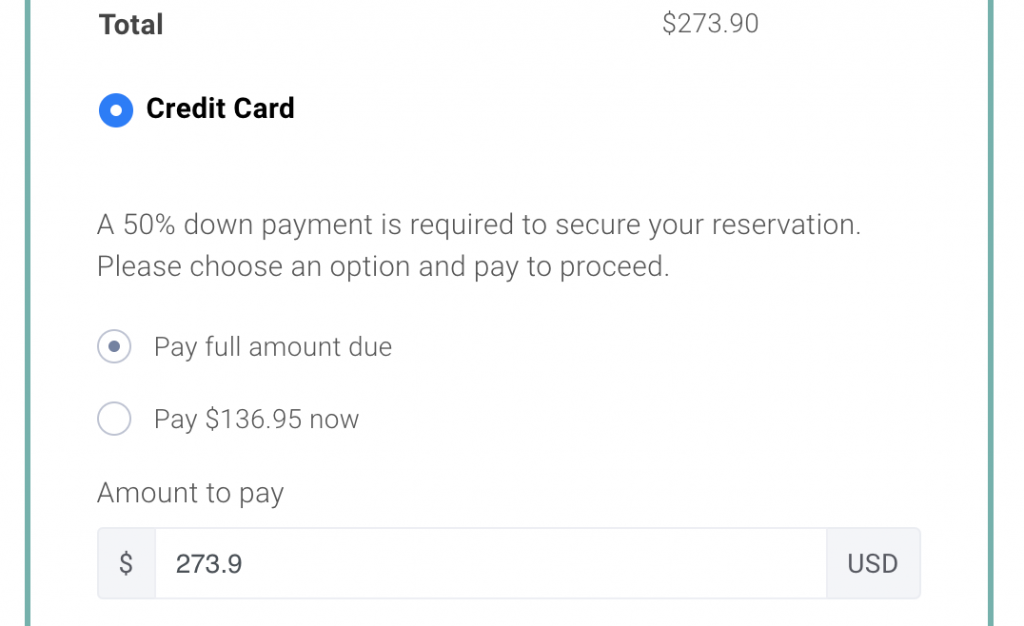This screenshot has height=626, width=1024.
Task: Choose the Pay full amount due radio
Action: [x=114, y=347]
